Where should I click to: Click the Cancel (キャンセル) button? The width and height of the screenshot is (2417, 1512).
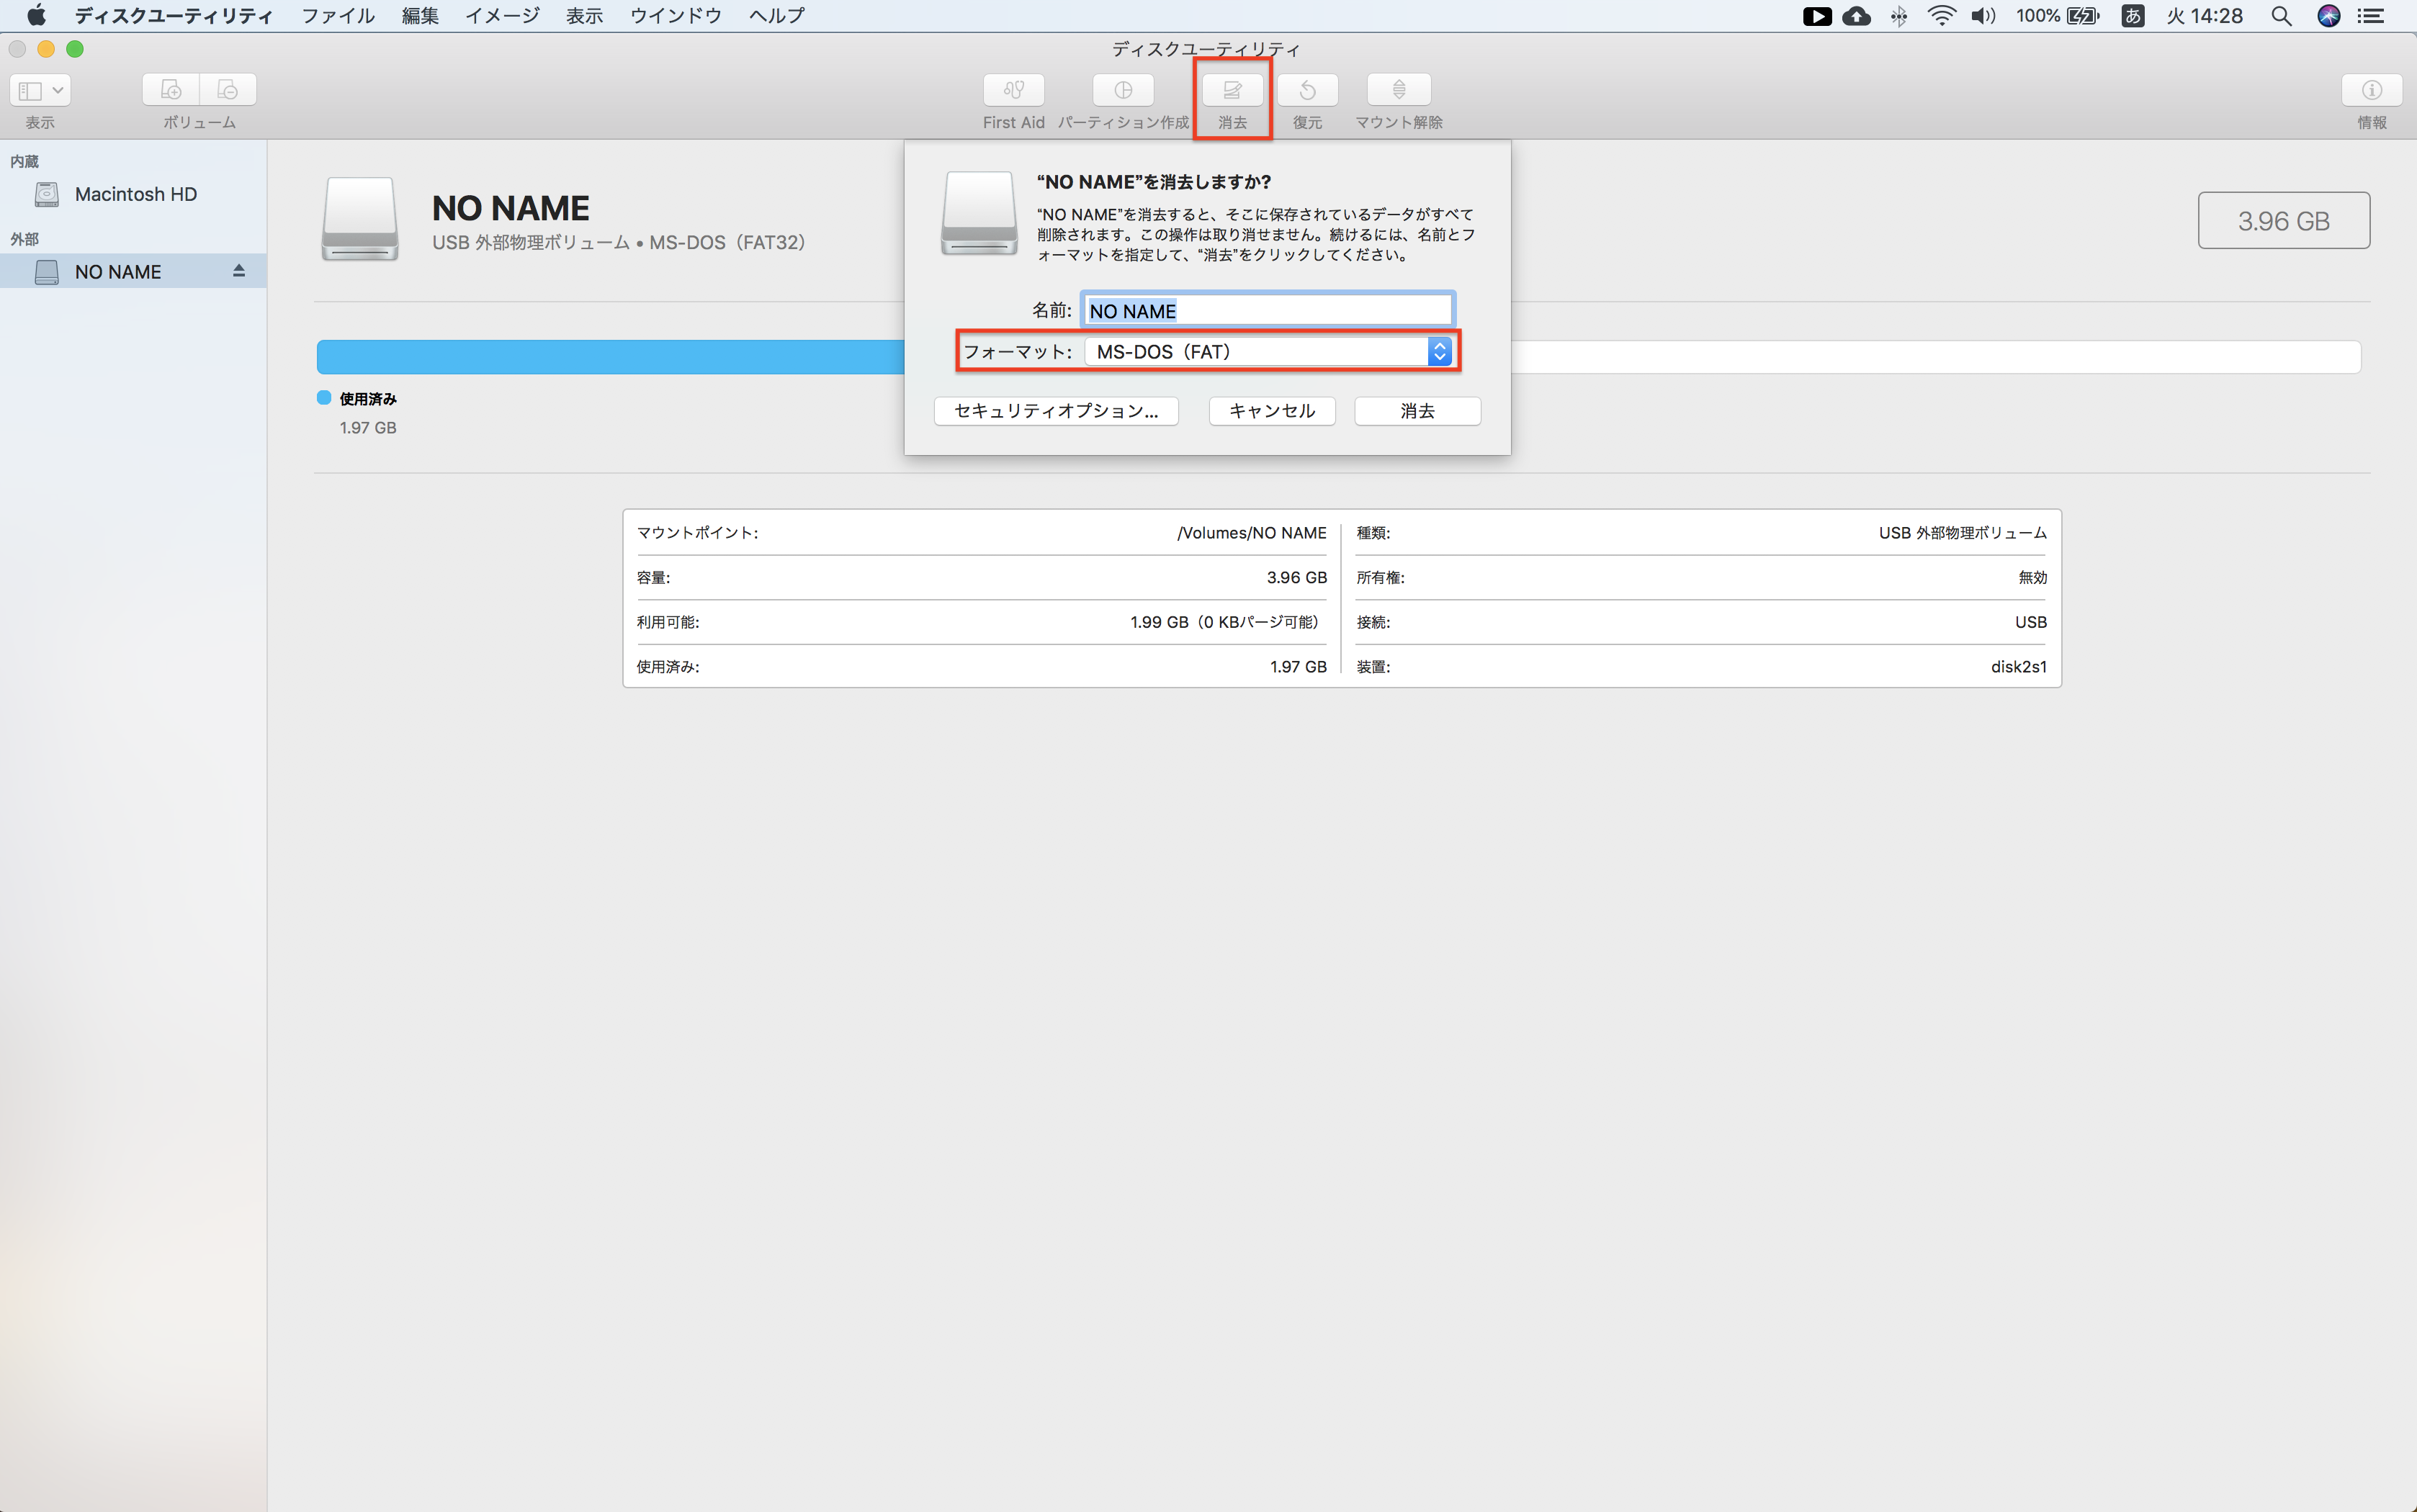click(x=1272, y=411)
